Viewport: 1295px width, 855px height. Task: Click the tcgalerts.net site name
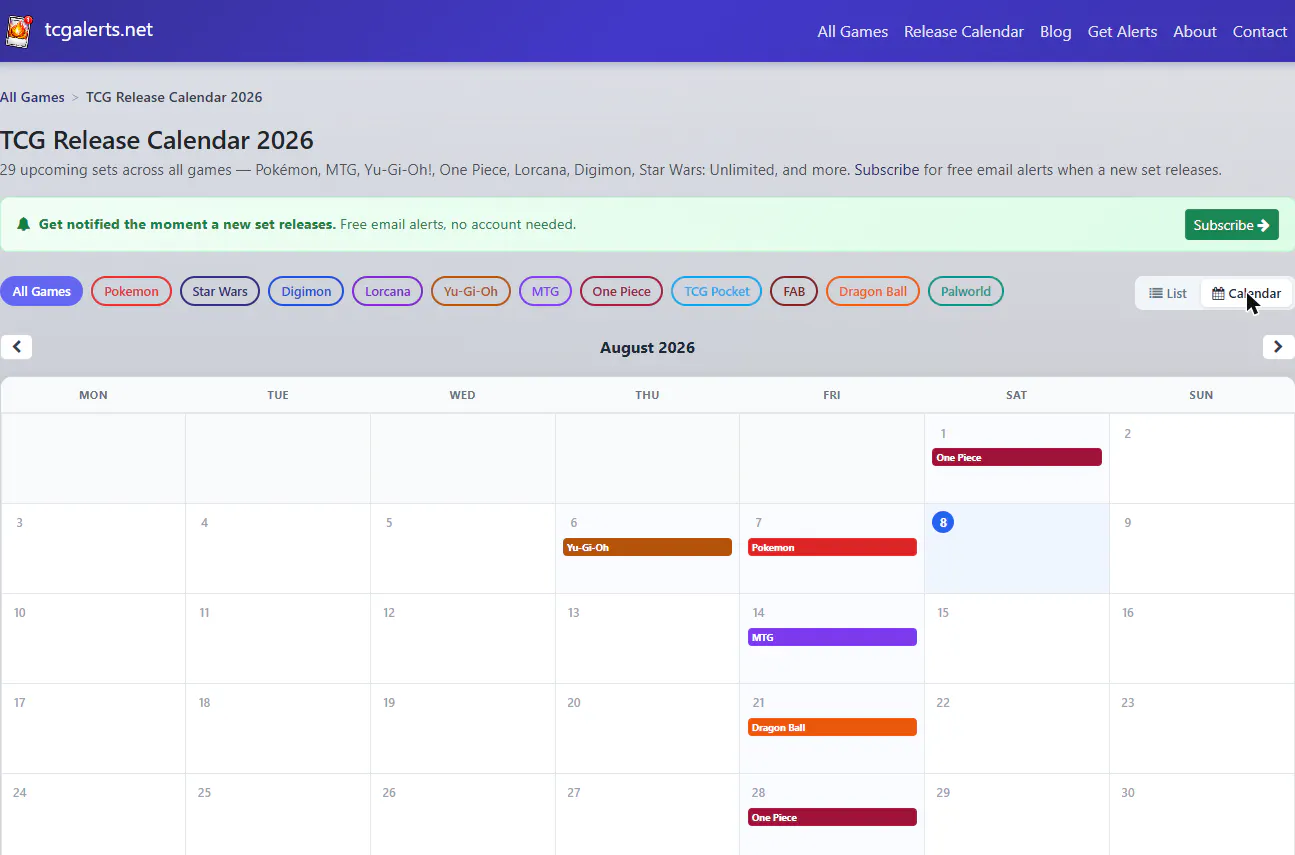click(99, 30)
